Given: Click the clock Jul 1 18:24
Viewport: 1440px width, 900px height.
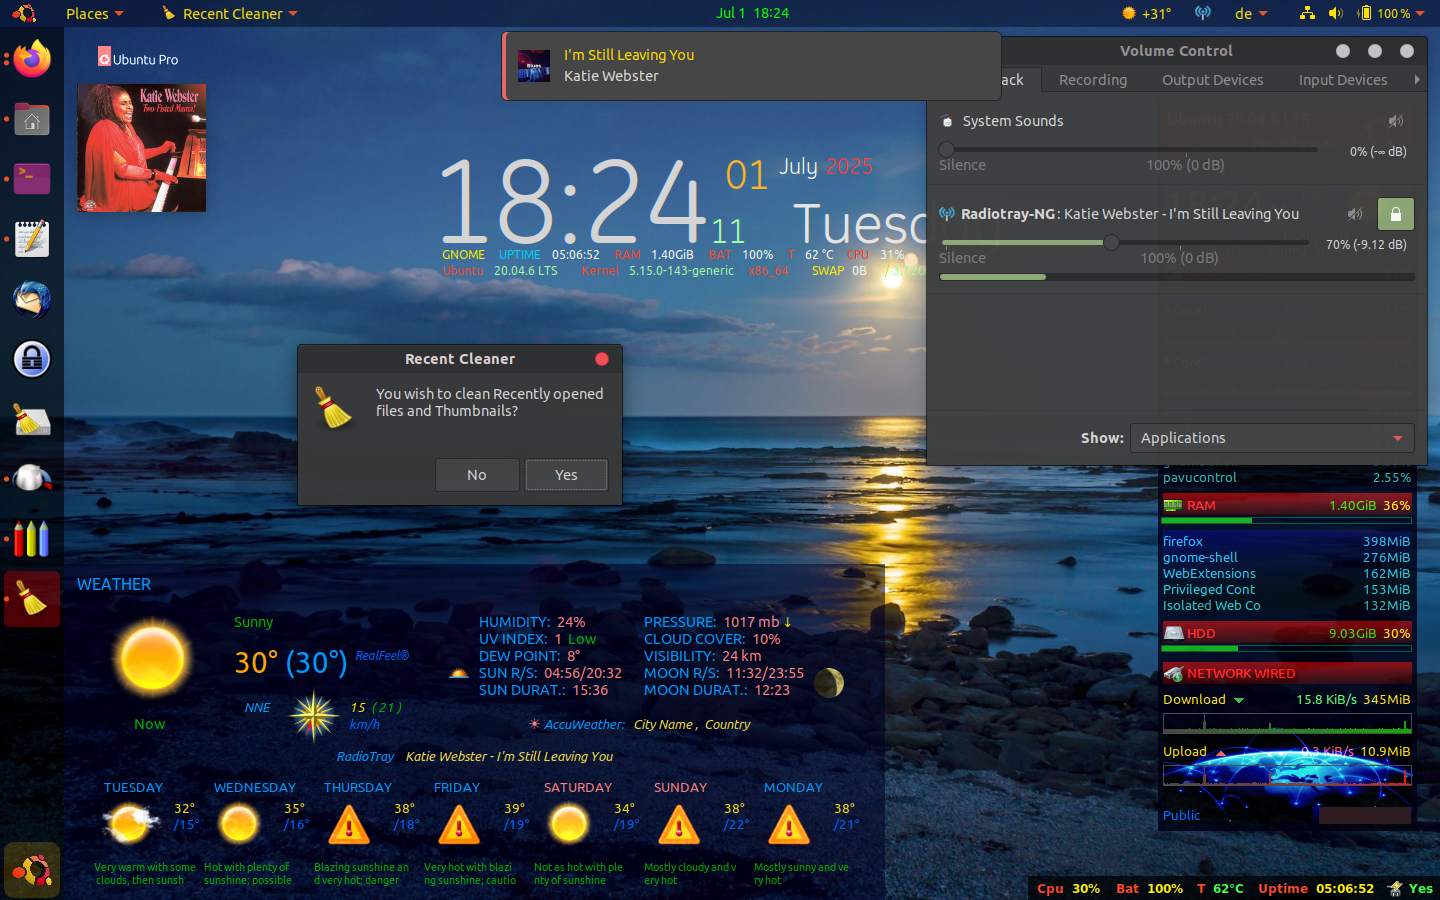Looking at the screenshot, I should coord(752,13).
